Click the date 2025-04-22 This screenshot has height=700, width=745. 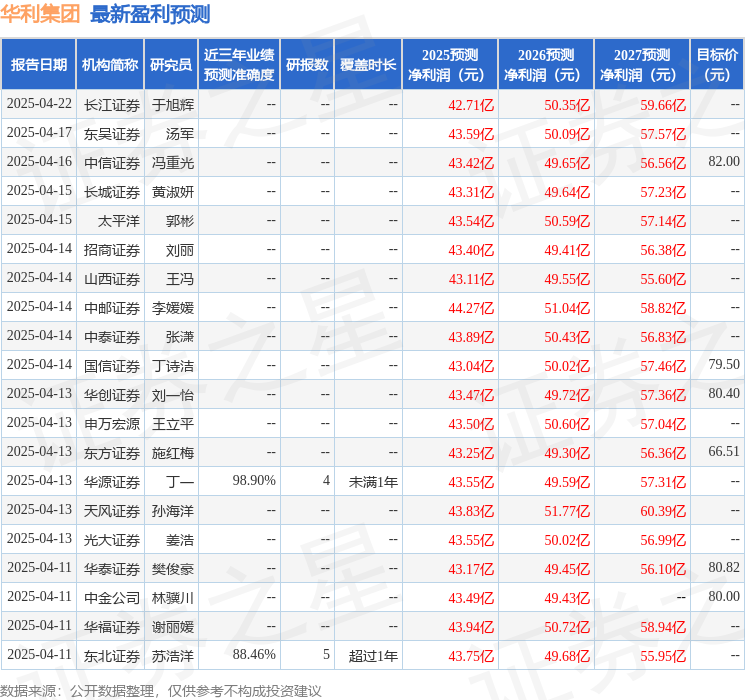(x=39, y=104)
